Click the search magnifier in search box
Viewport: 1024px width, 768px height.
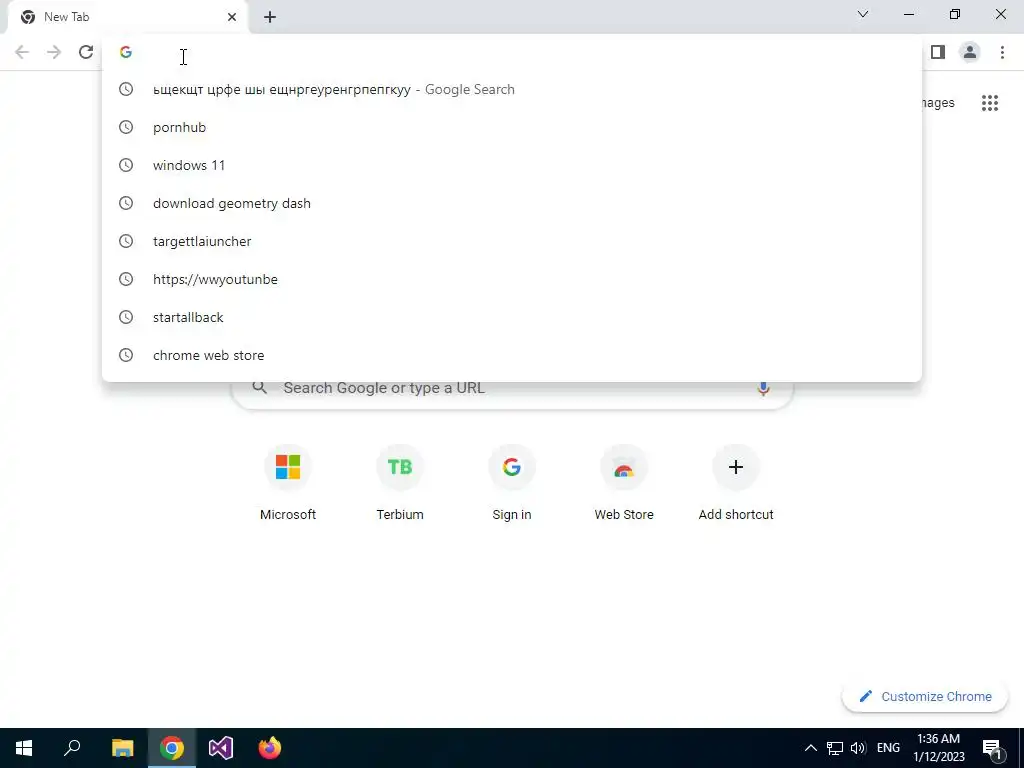(259, 388)
